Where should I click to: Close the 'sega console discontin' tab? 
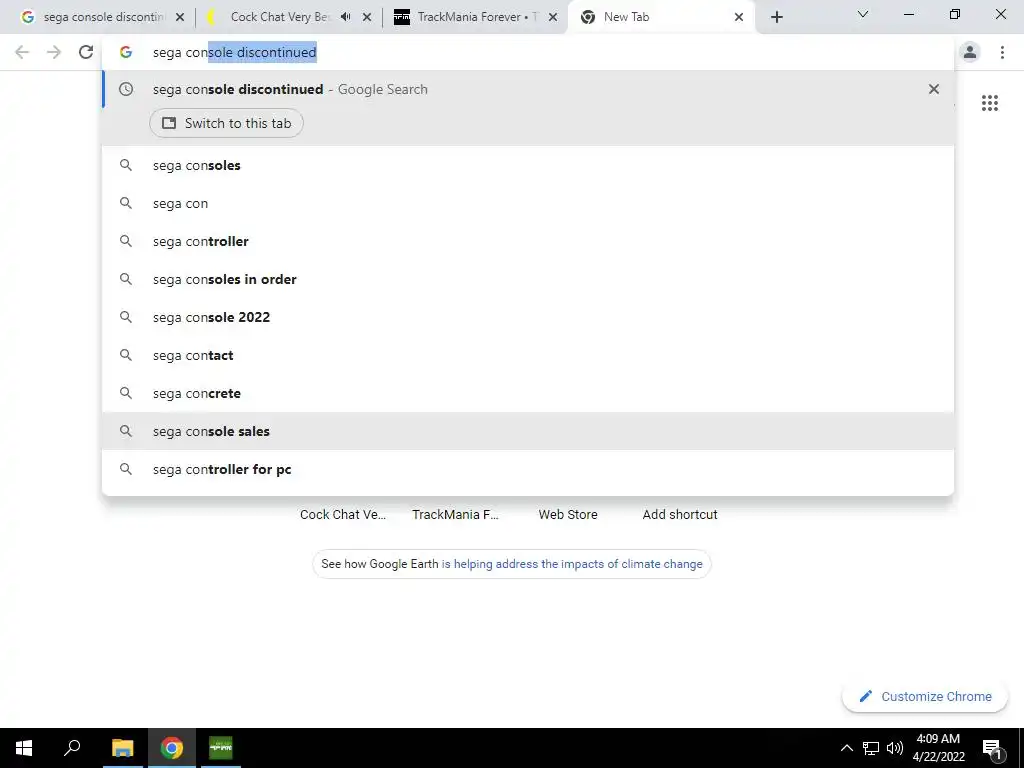click(x=180, y=18)
